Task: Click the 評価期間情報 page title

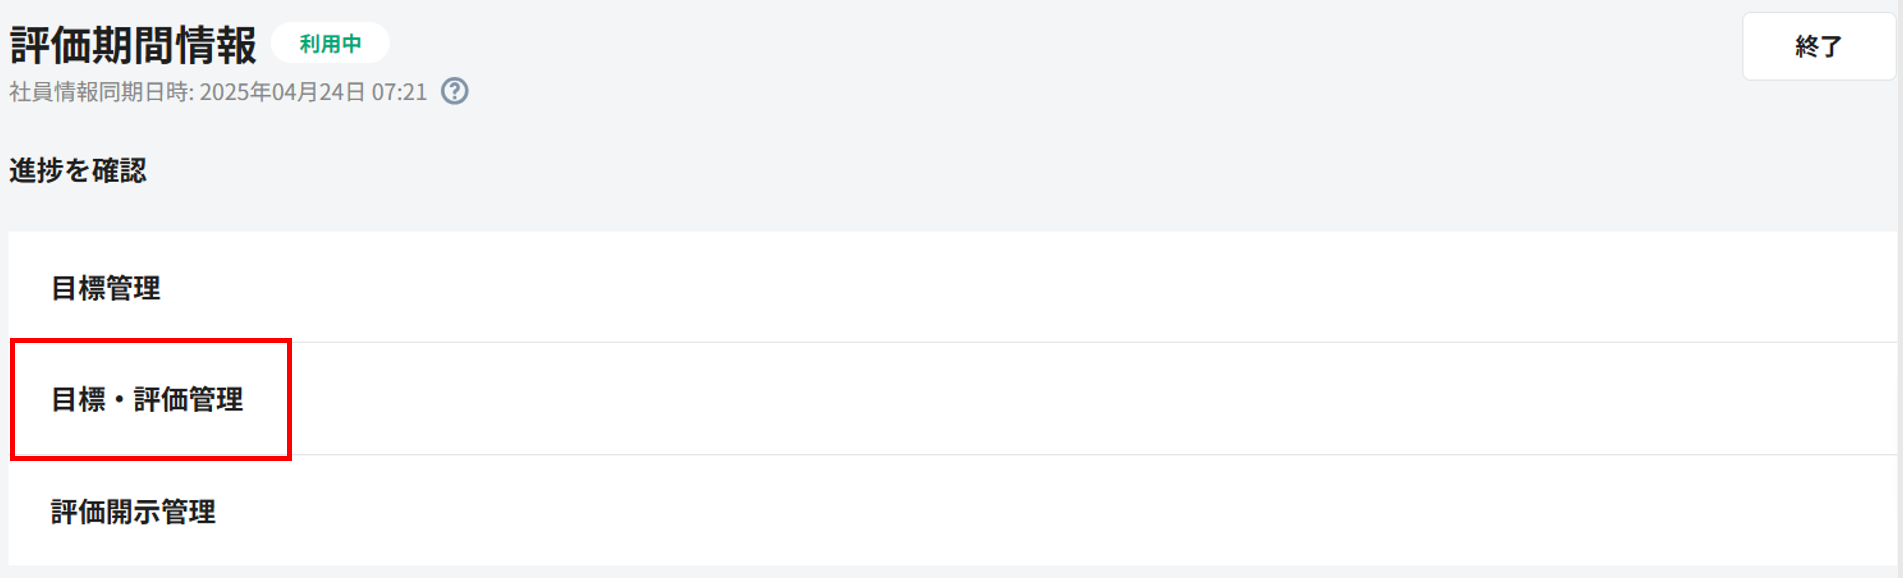Action: (133, 45)
